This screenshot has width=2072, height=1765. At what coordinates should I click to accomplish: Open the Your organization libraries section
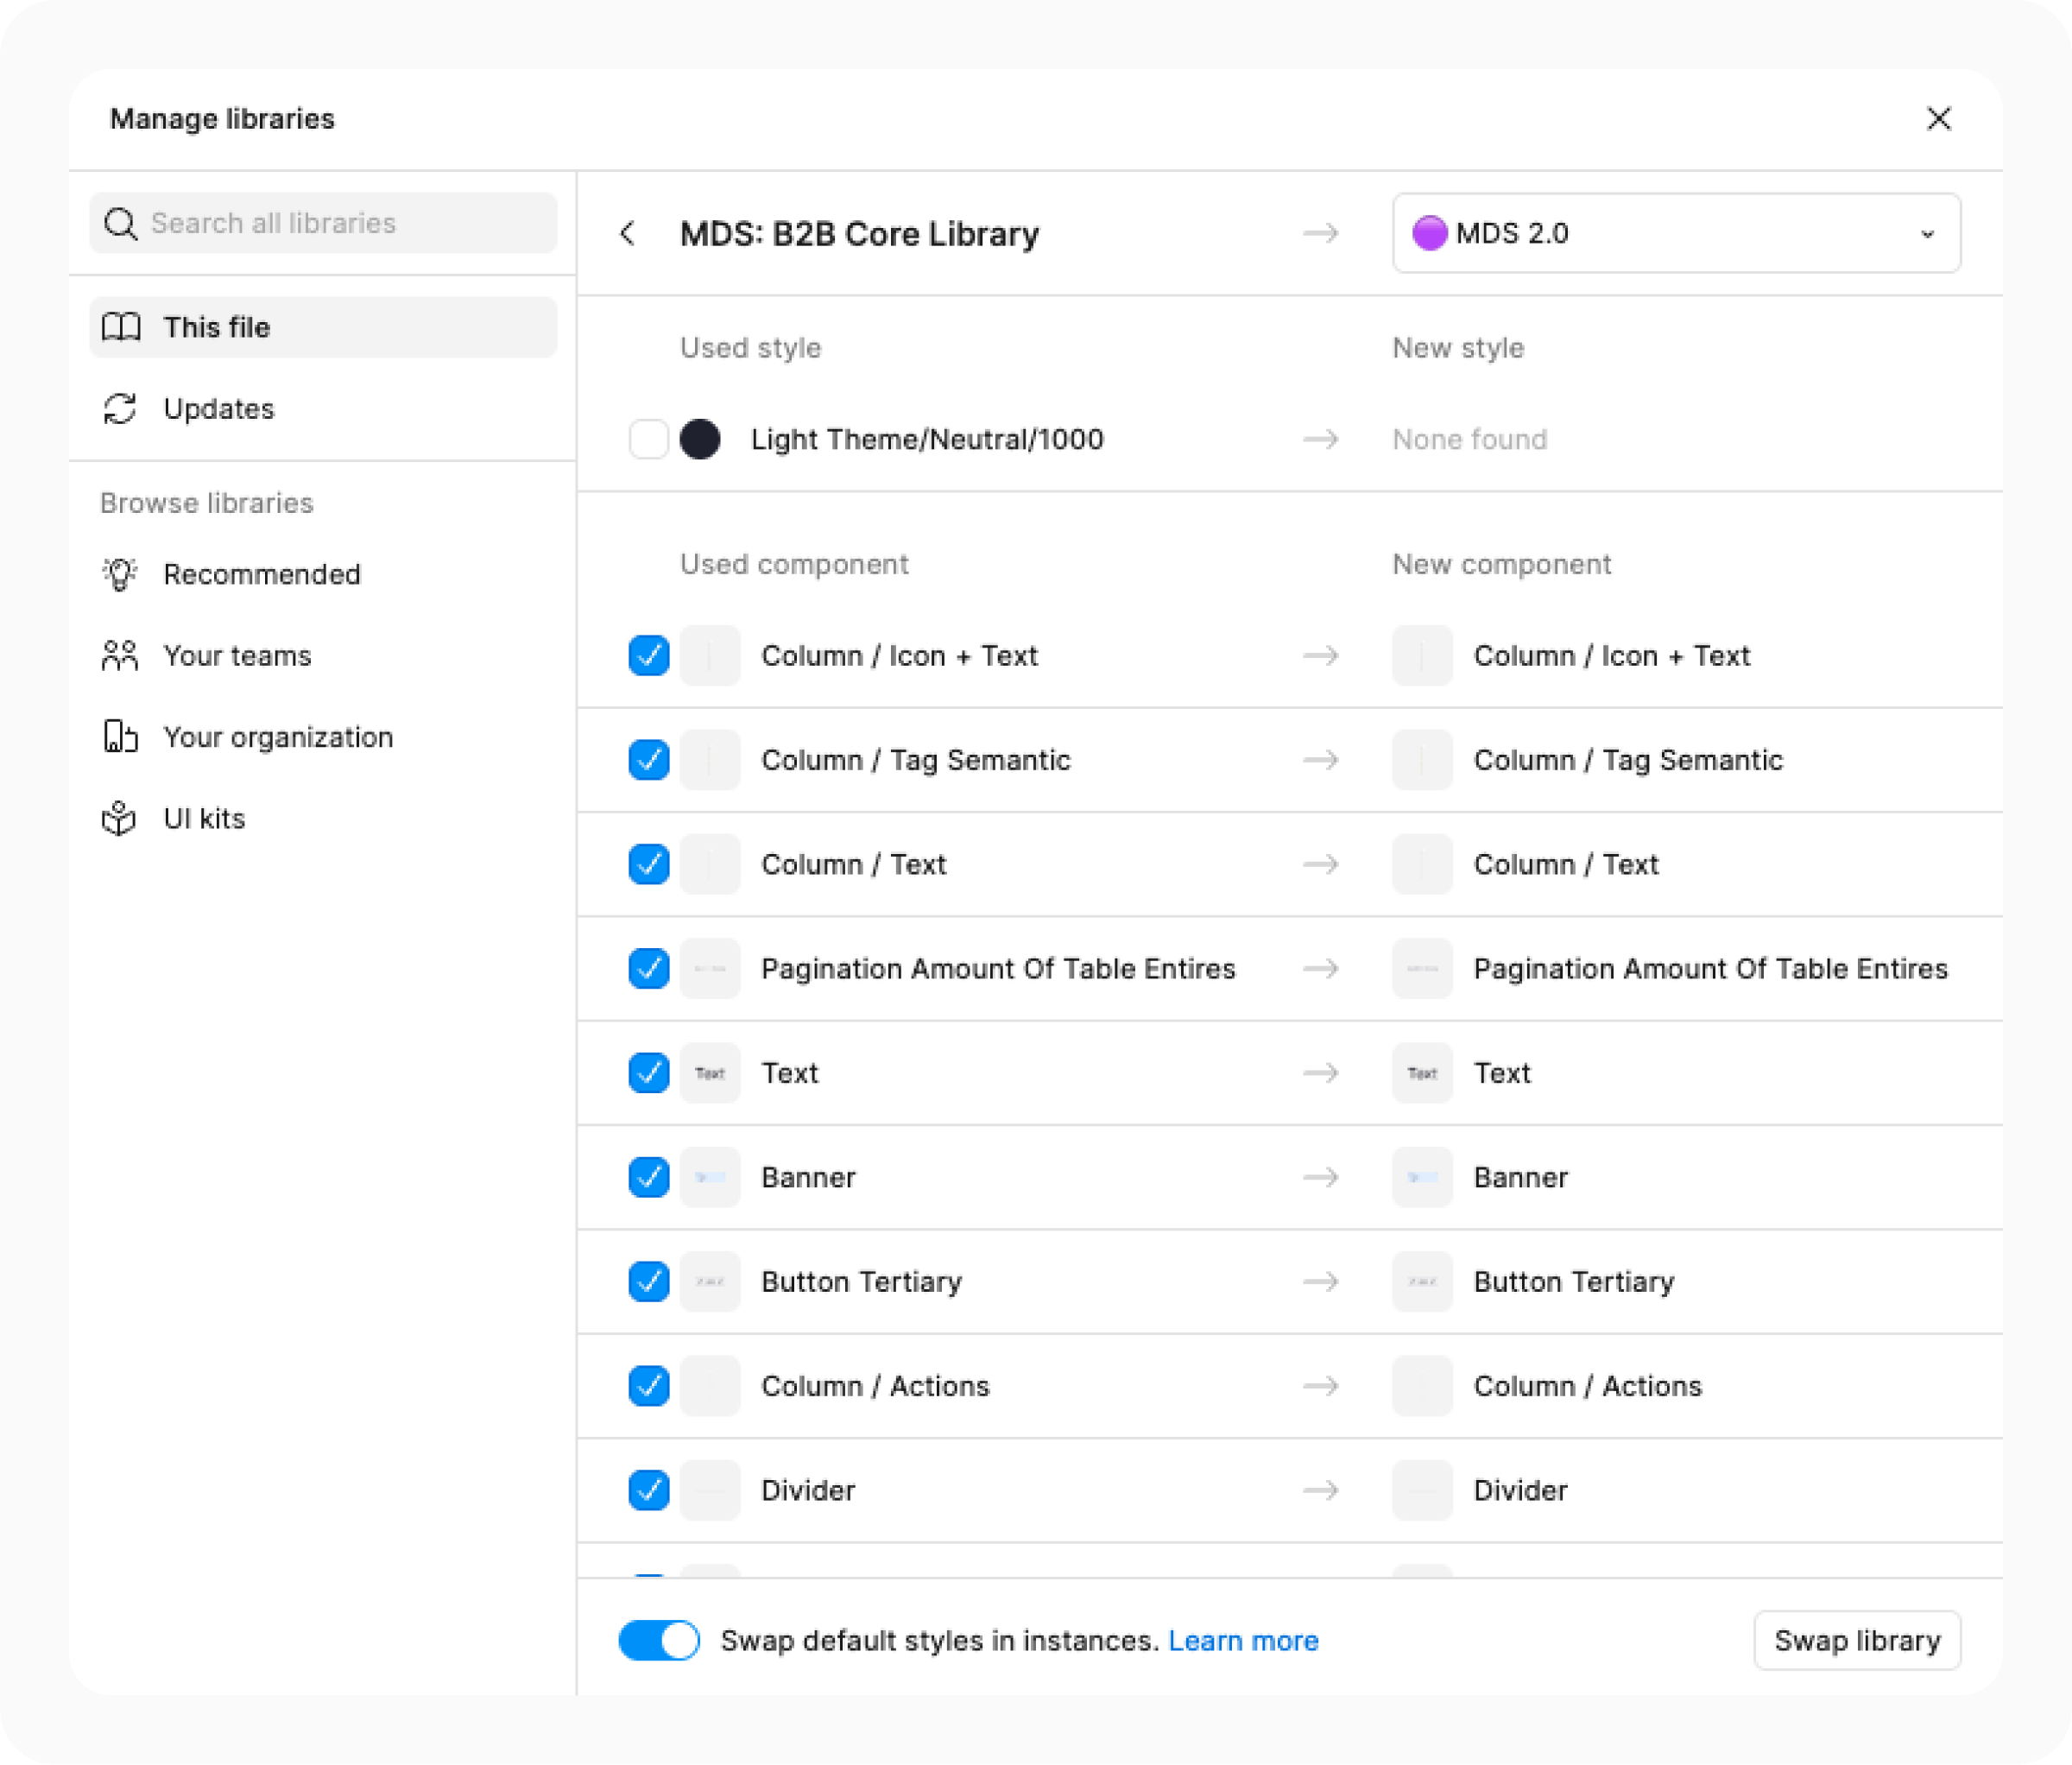click(x=278, y=737)
